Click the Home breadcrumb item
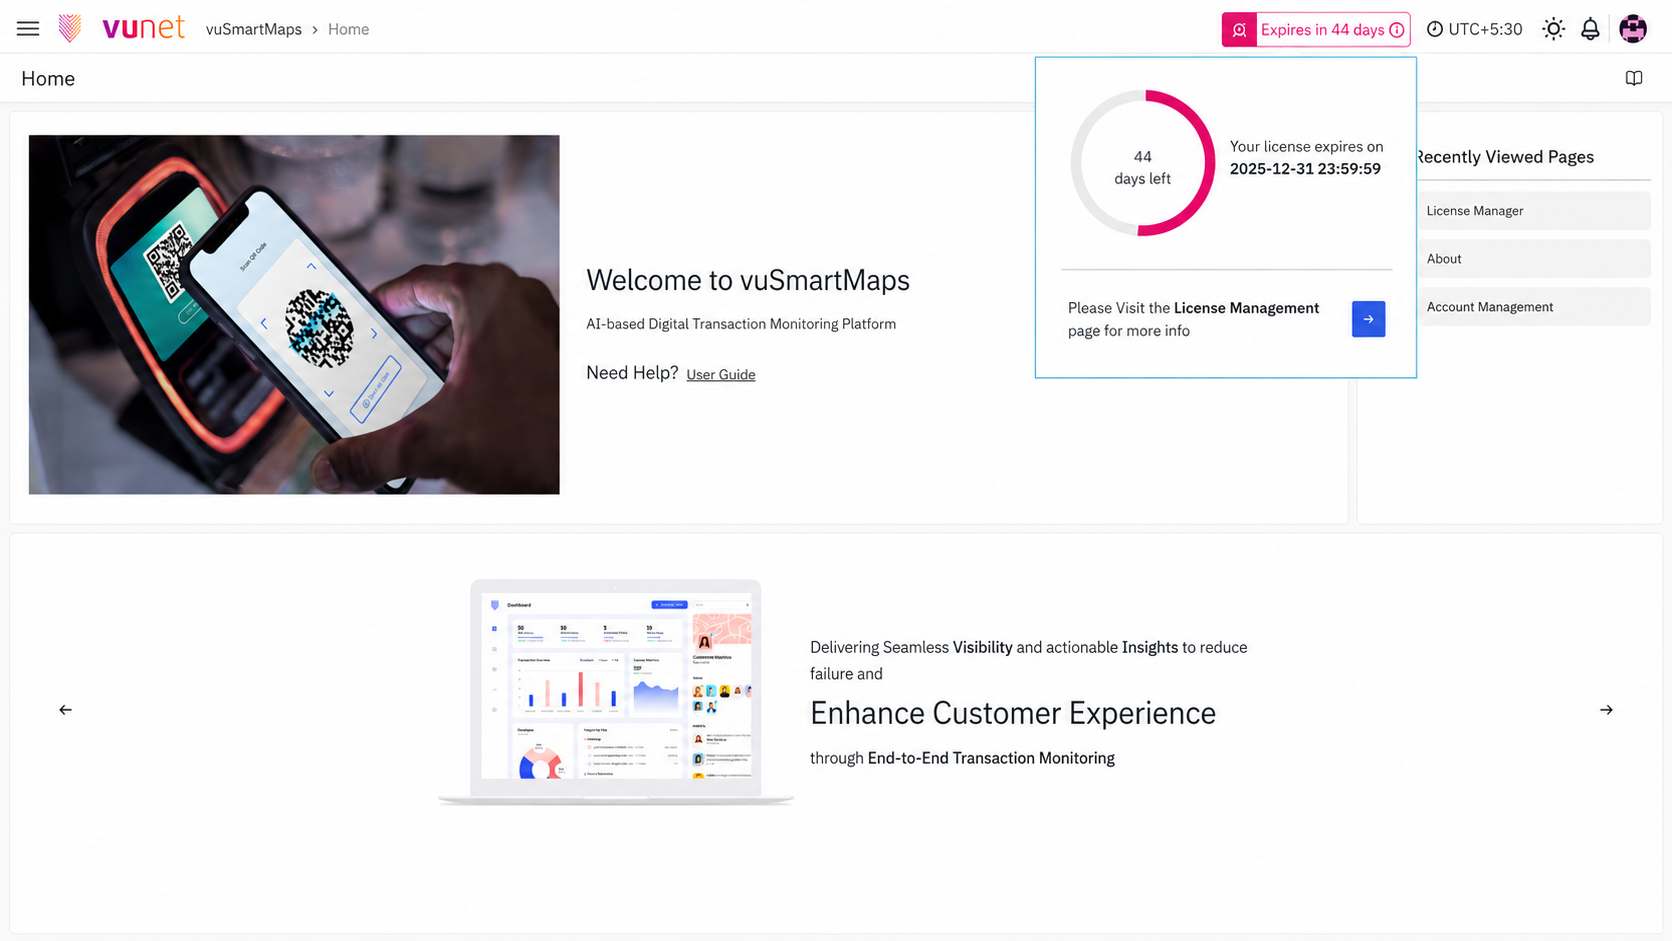Screen dimensions: 1672x941 [x=348, y=29]
